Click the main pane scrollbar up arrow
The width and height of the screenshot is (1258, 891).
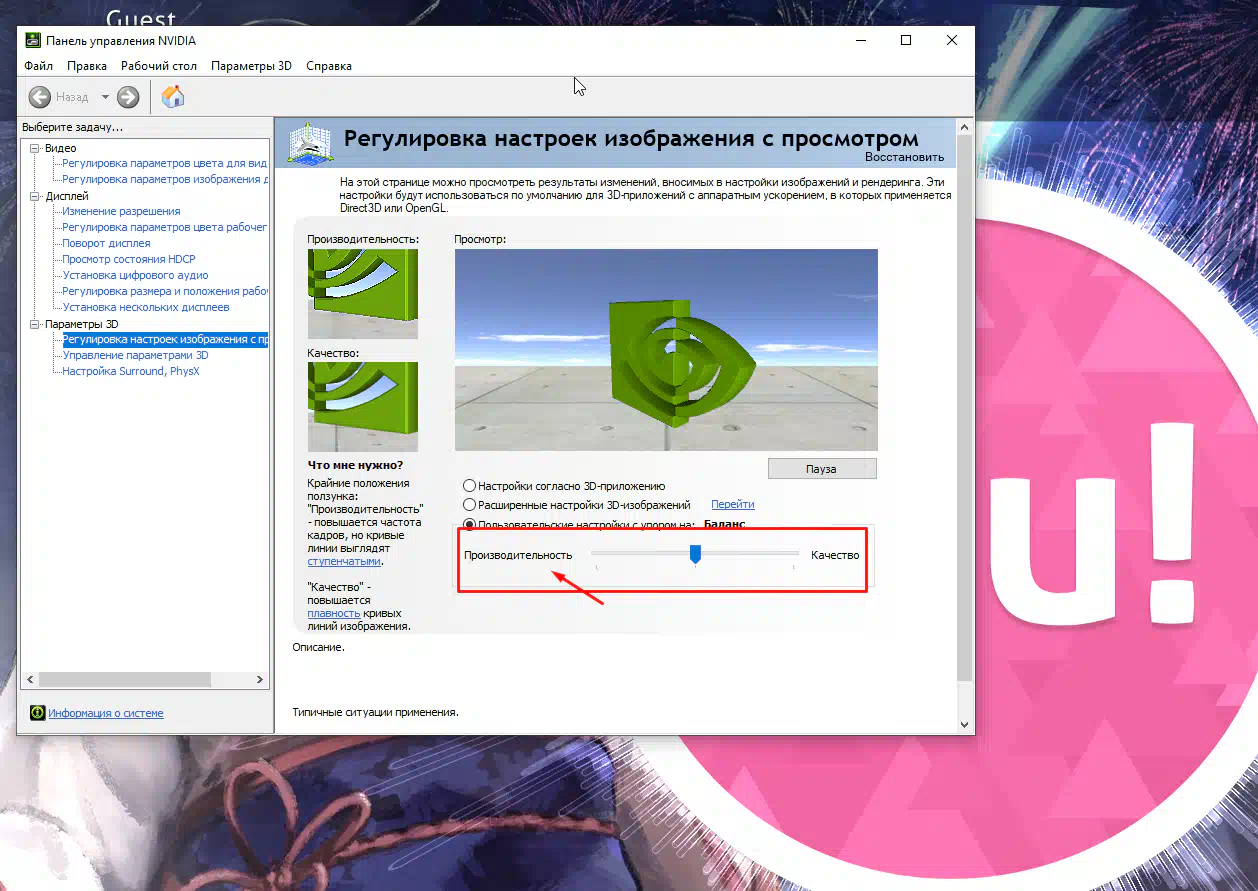tap(964, 128)
